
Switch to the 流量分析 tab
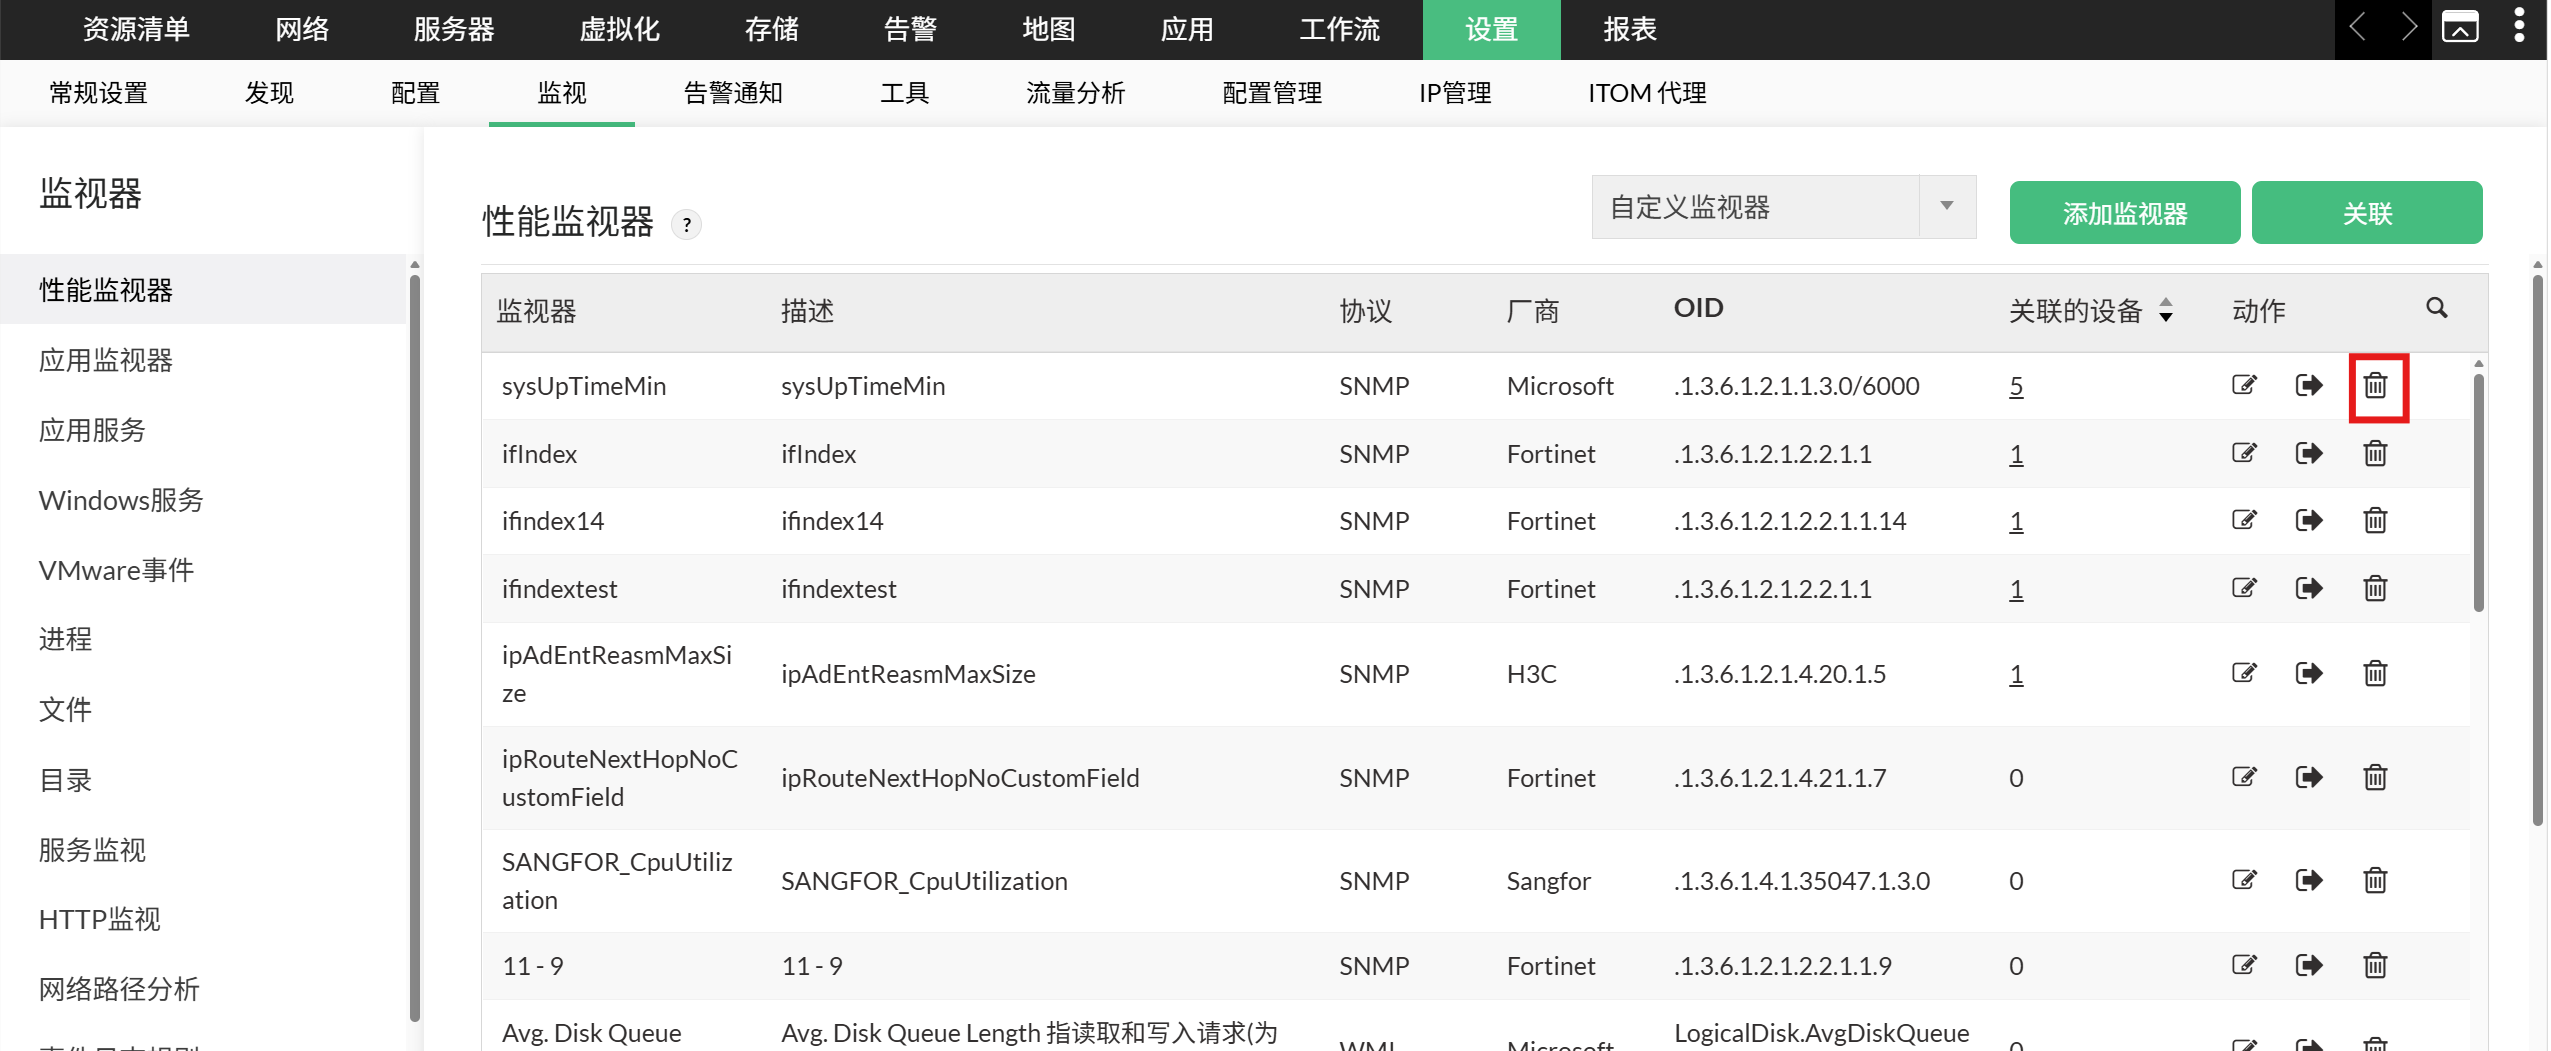click(1075, 93)
